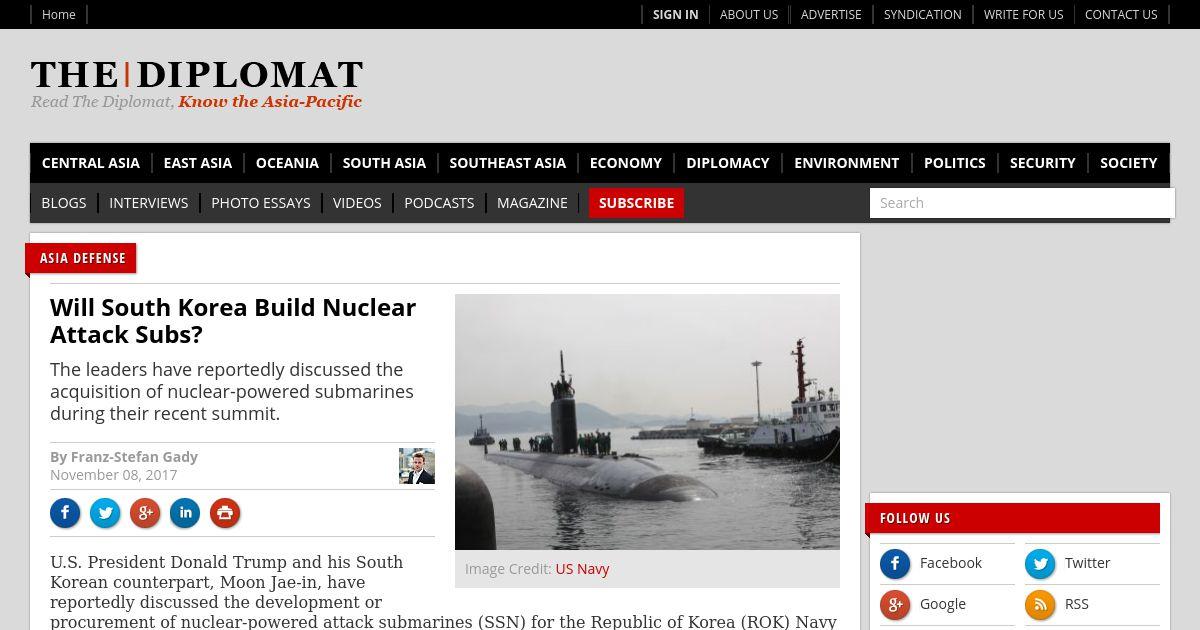Screen dimensions: 1200x630
Task: Open Magazine page
Action: (532, 203)
